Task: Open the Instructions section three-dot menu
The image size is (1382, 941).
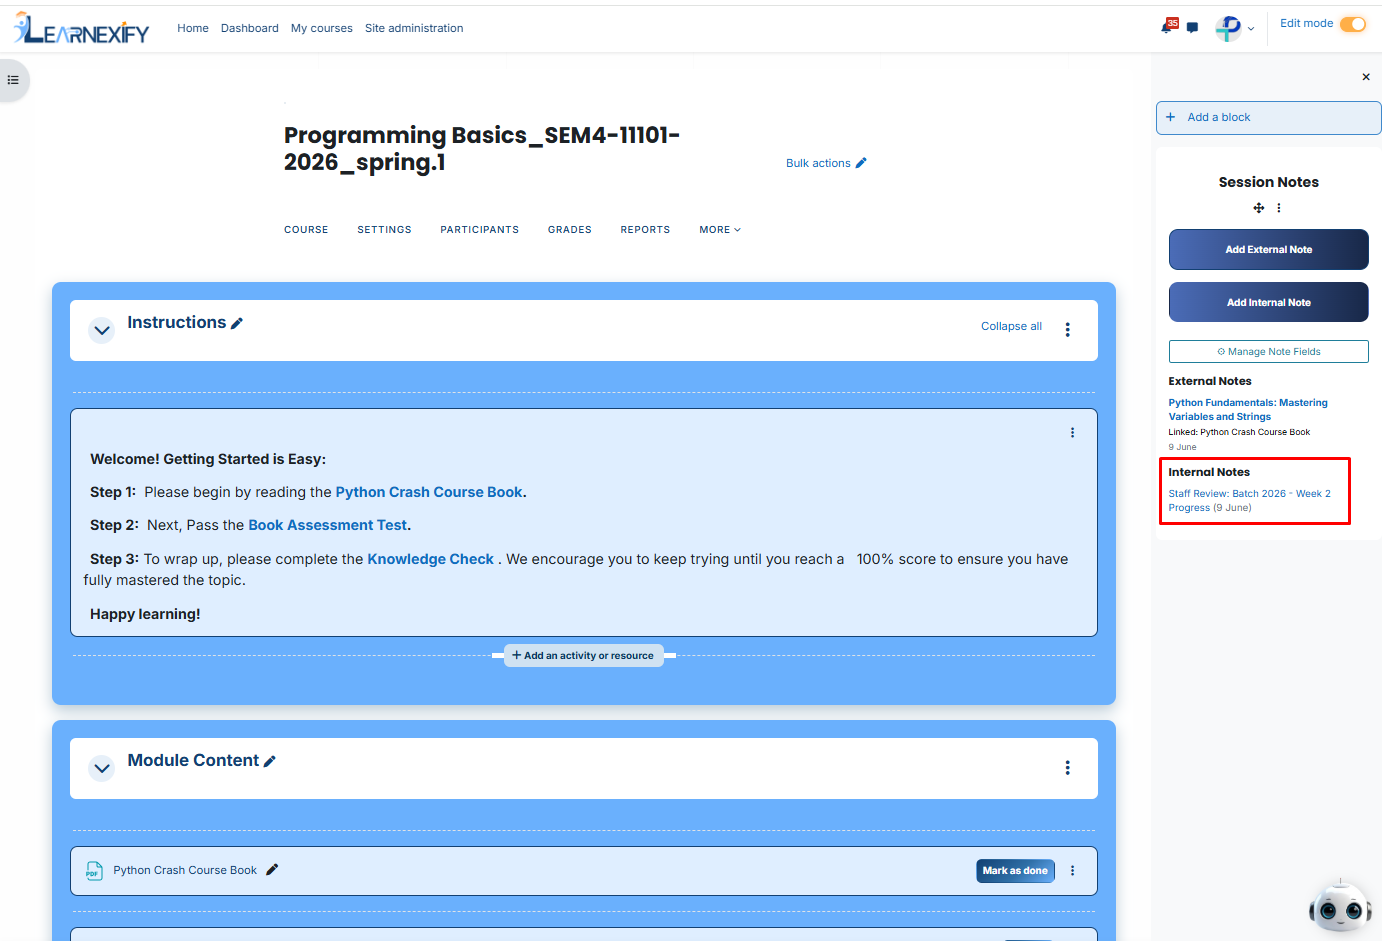Action: click(x=1068, y=330)
